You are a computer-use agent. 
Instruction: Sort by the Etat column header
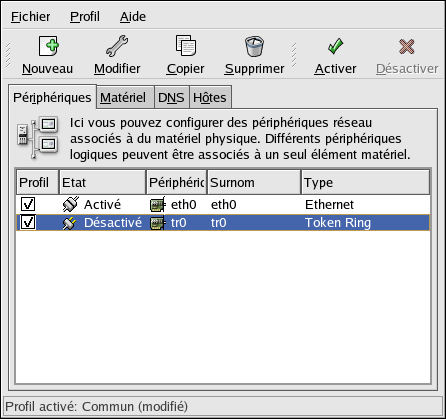pos(103,182)
